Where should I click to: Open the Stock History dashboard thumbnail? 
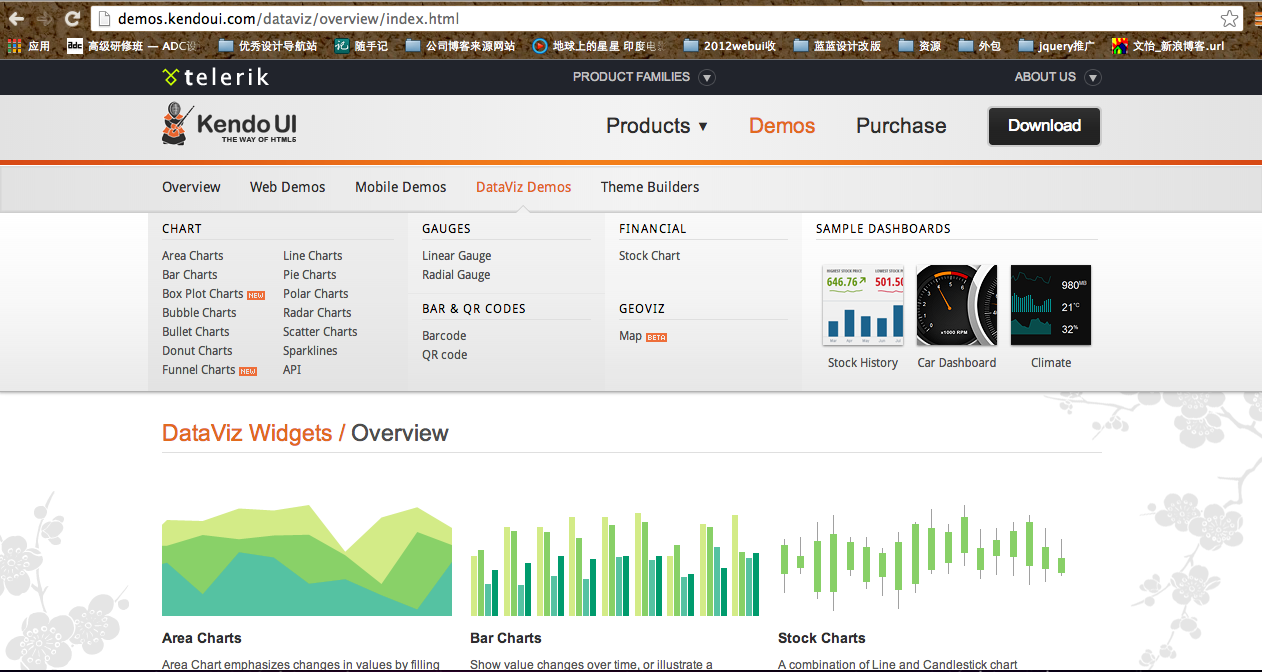[862, 306]
